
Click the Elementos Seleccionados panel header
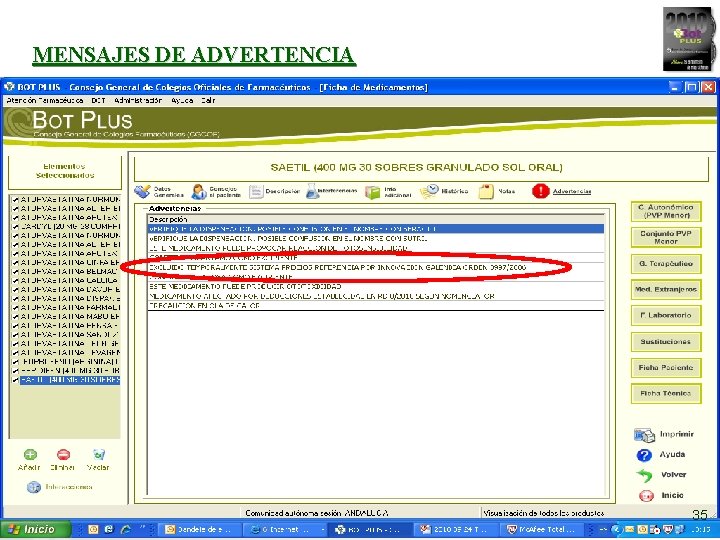(x=65, y=171)
